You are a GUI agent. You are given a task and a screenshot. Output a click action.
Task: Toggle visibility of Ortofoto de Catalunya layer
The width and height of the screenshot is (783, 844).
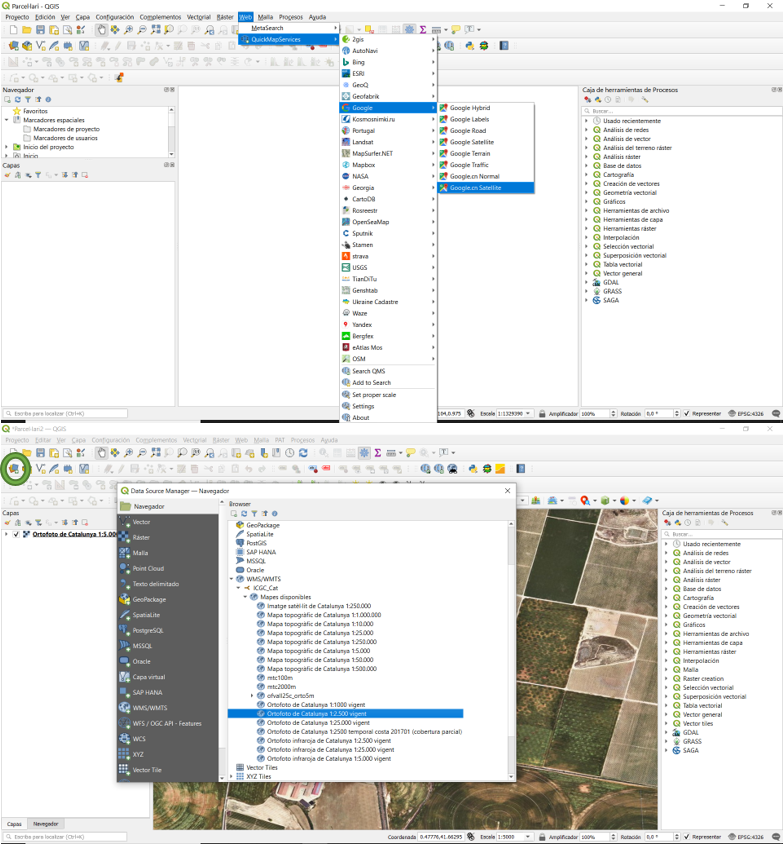click(x=16, y=534)
